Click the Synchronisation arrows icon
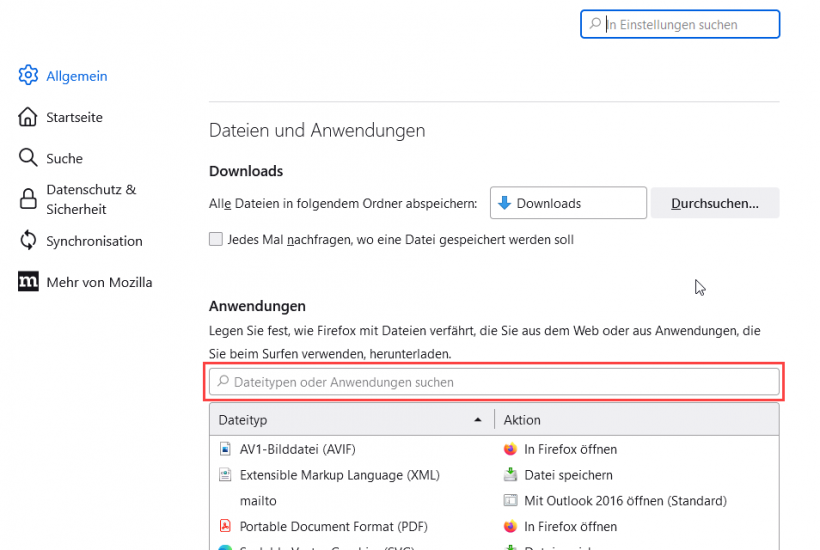820x550 pixels. [x=28, y=240]
